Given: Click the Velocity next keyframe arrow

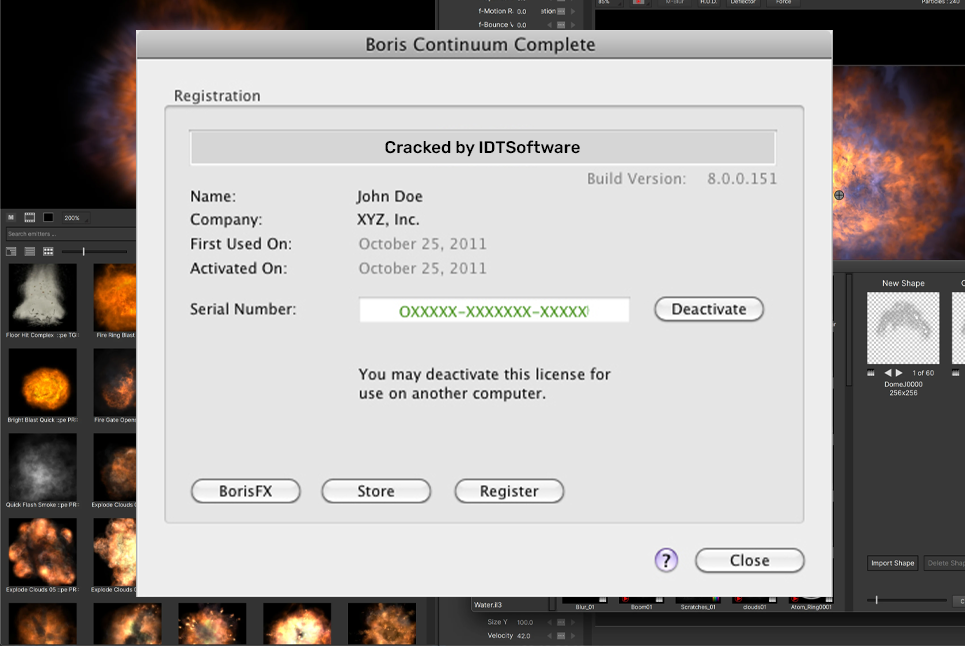Looking at the screenshot, I should click(x=573, y=636).
